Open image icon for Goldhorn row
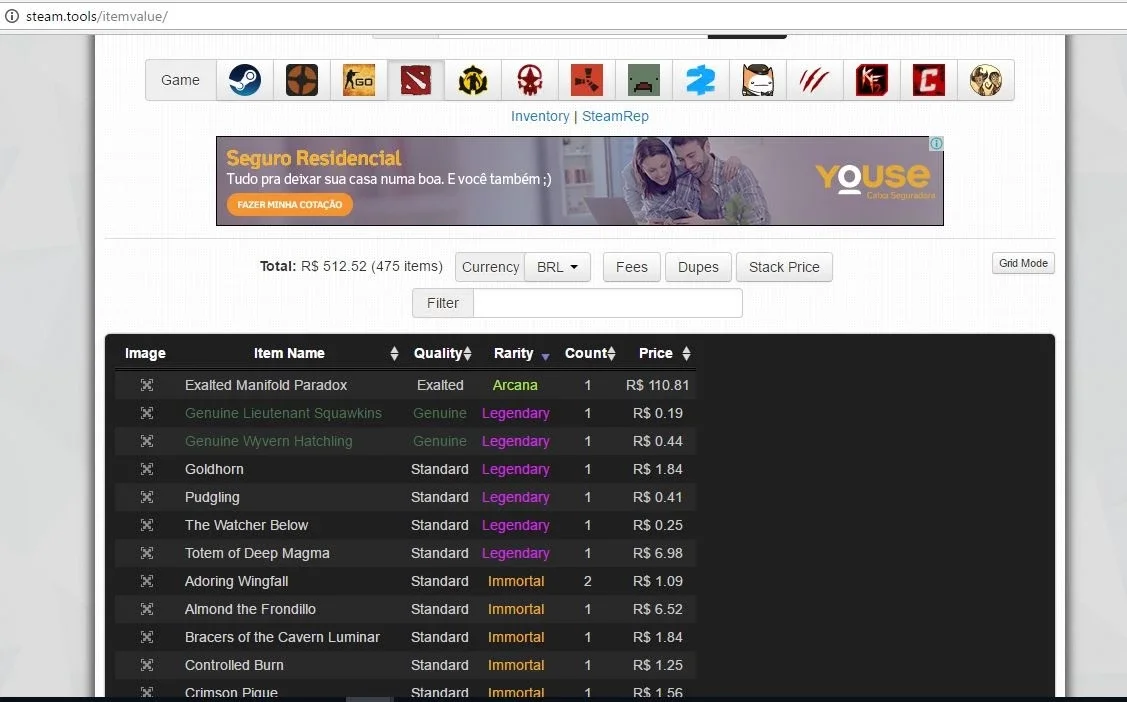This screenshot has width=1127, height=702. tap(147, 469)
